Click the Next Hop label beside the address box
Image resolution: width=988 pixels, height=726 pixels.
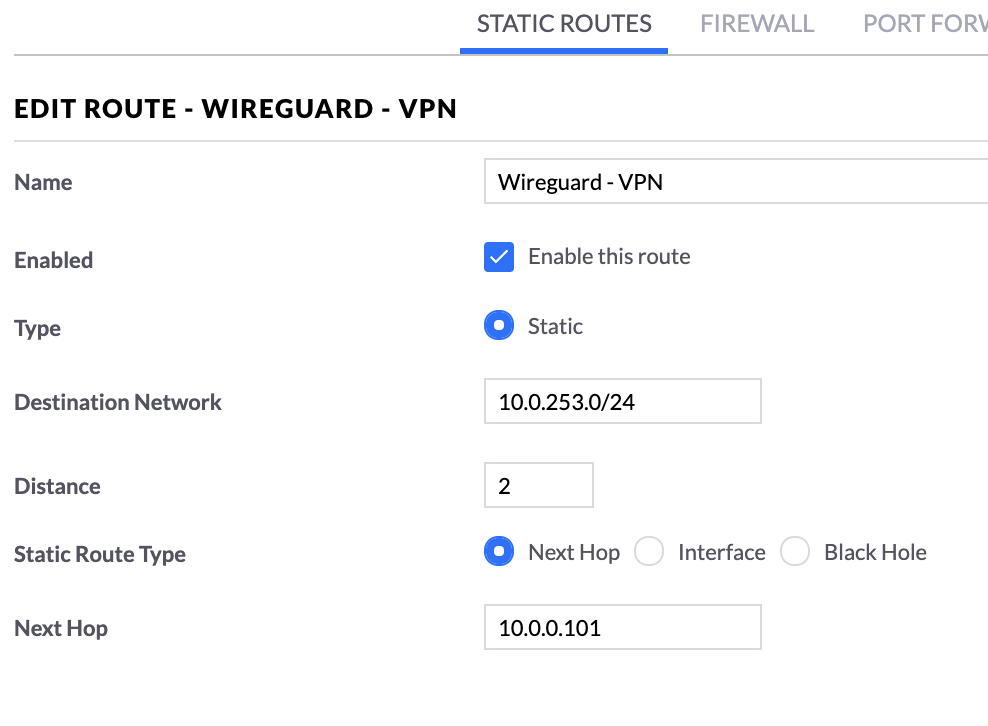(60, 628)
